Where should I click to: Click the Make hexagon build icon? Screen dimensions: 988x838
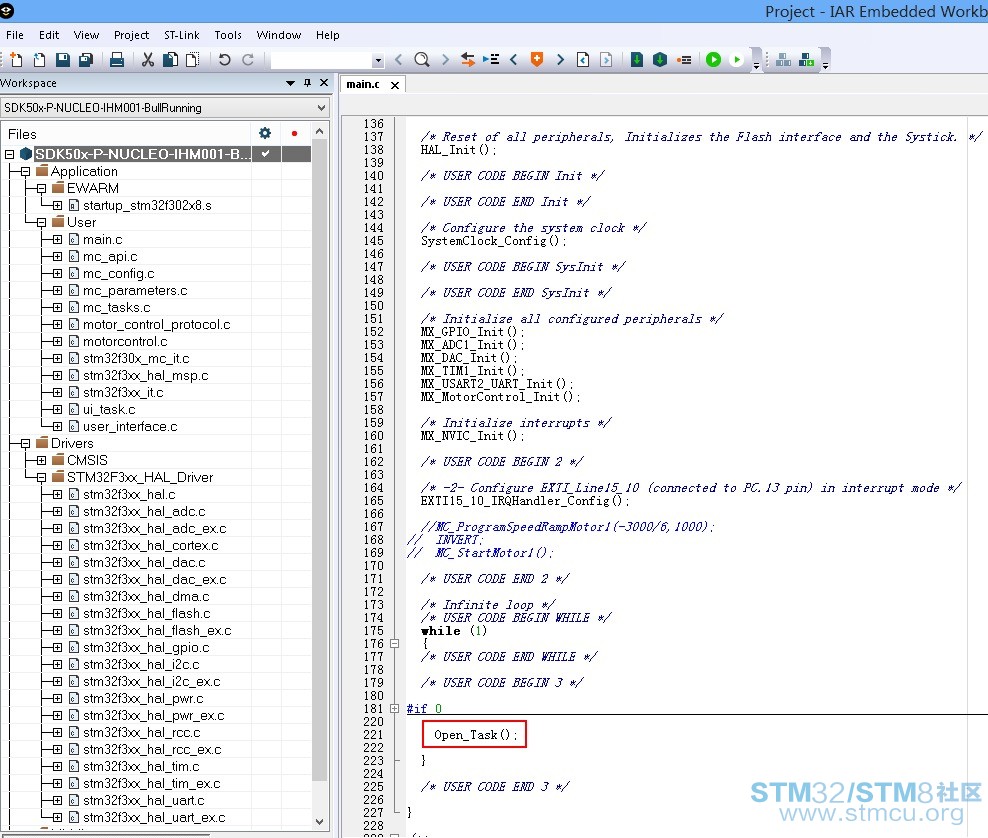(660, 60)
